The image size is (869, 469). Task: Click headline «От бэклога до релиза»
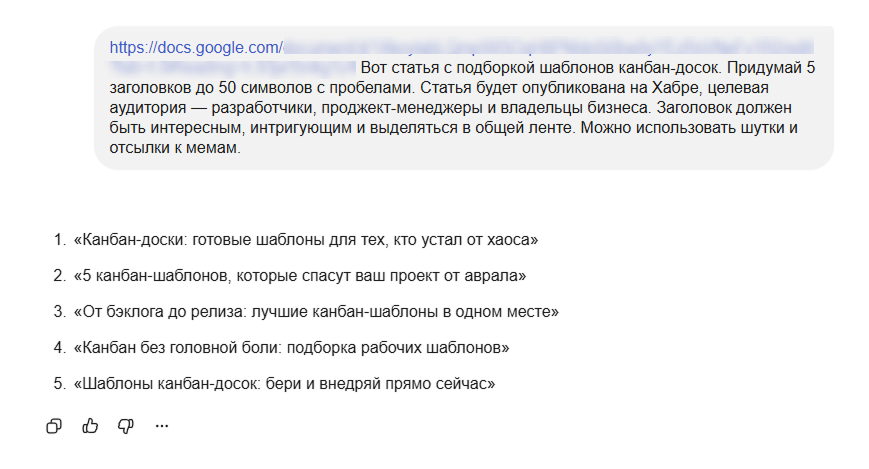315,312
